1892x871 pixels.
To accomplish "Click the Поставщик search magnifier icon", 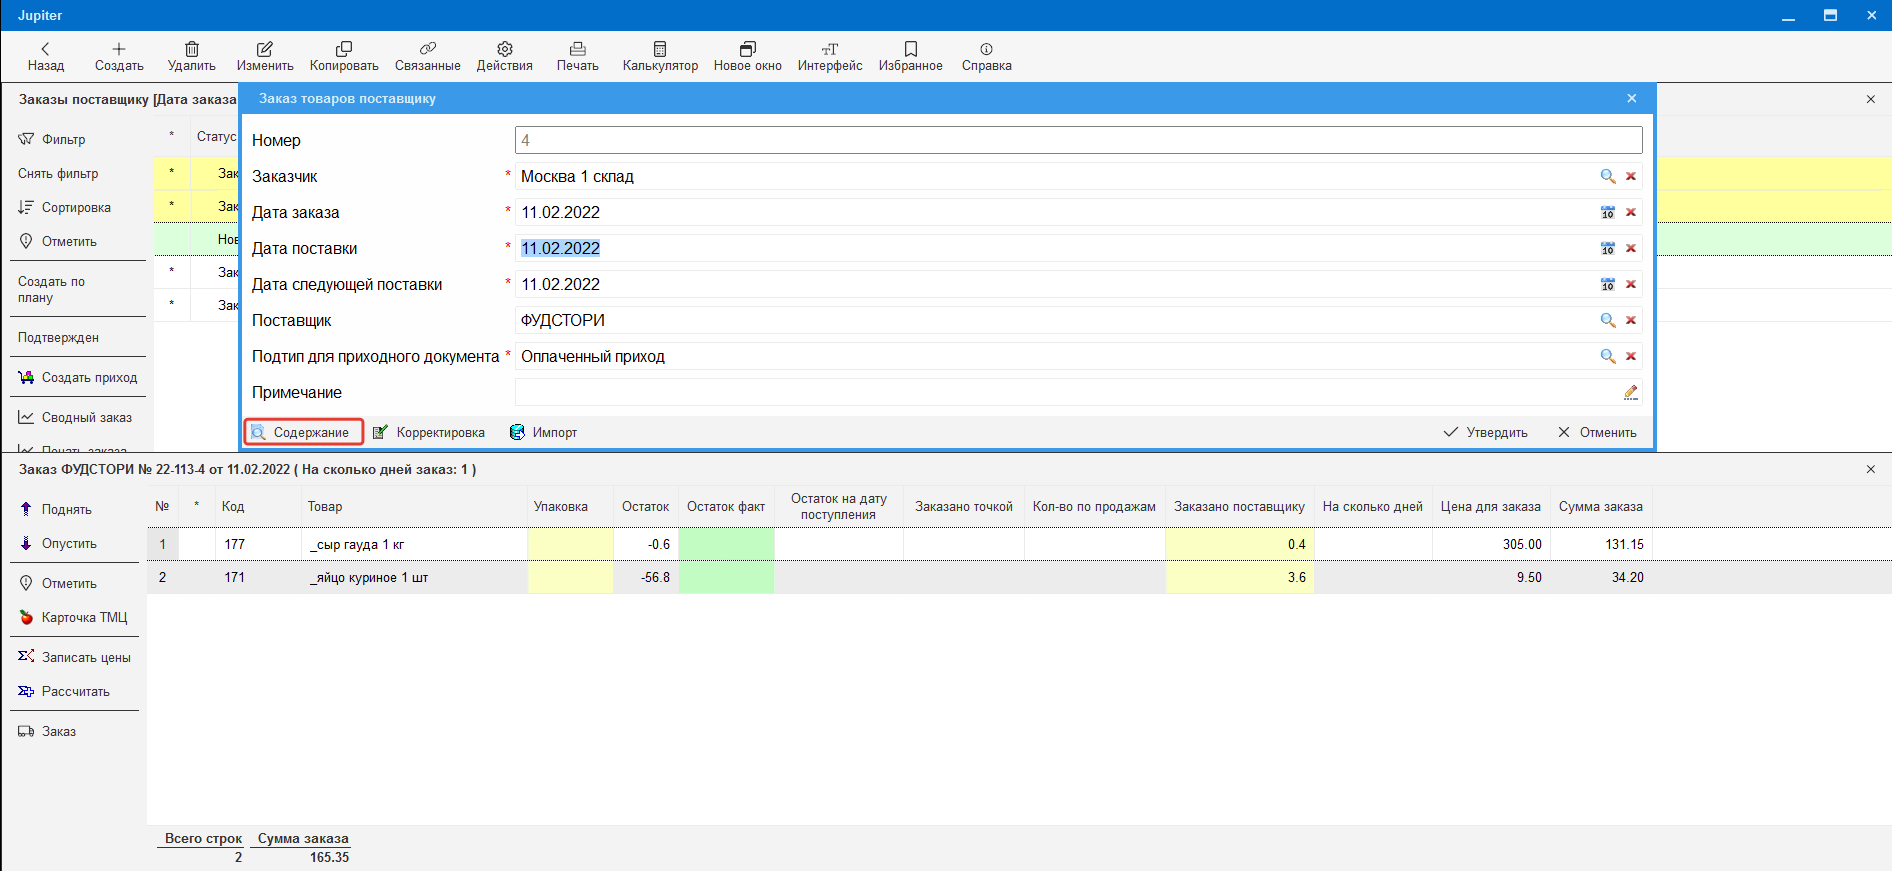I will [x=1608, y=320].
